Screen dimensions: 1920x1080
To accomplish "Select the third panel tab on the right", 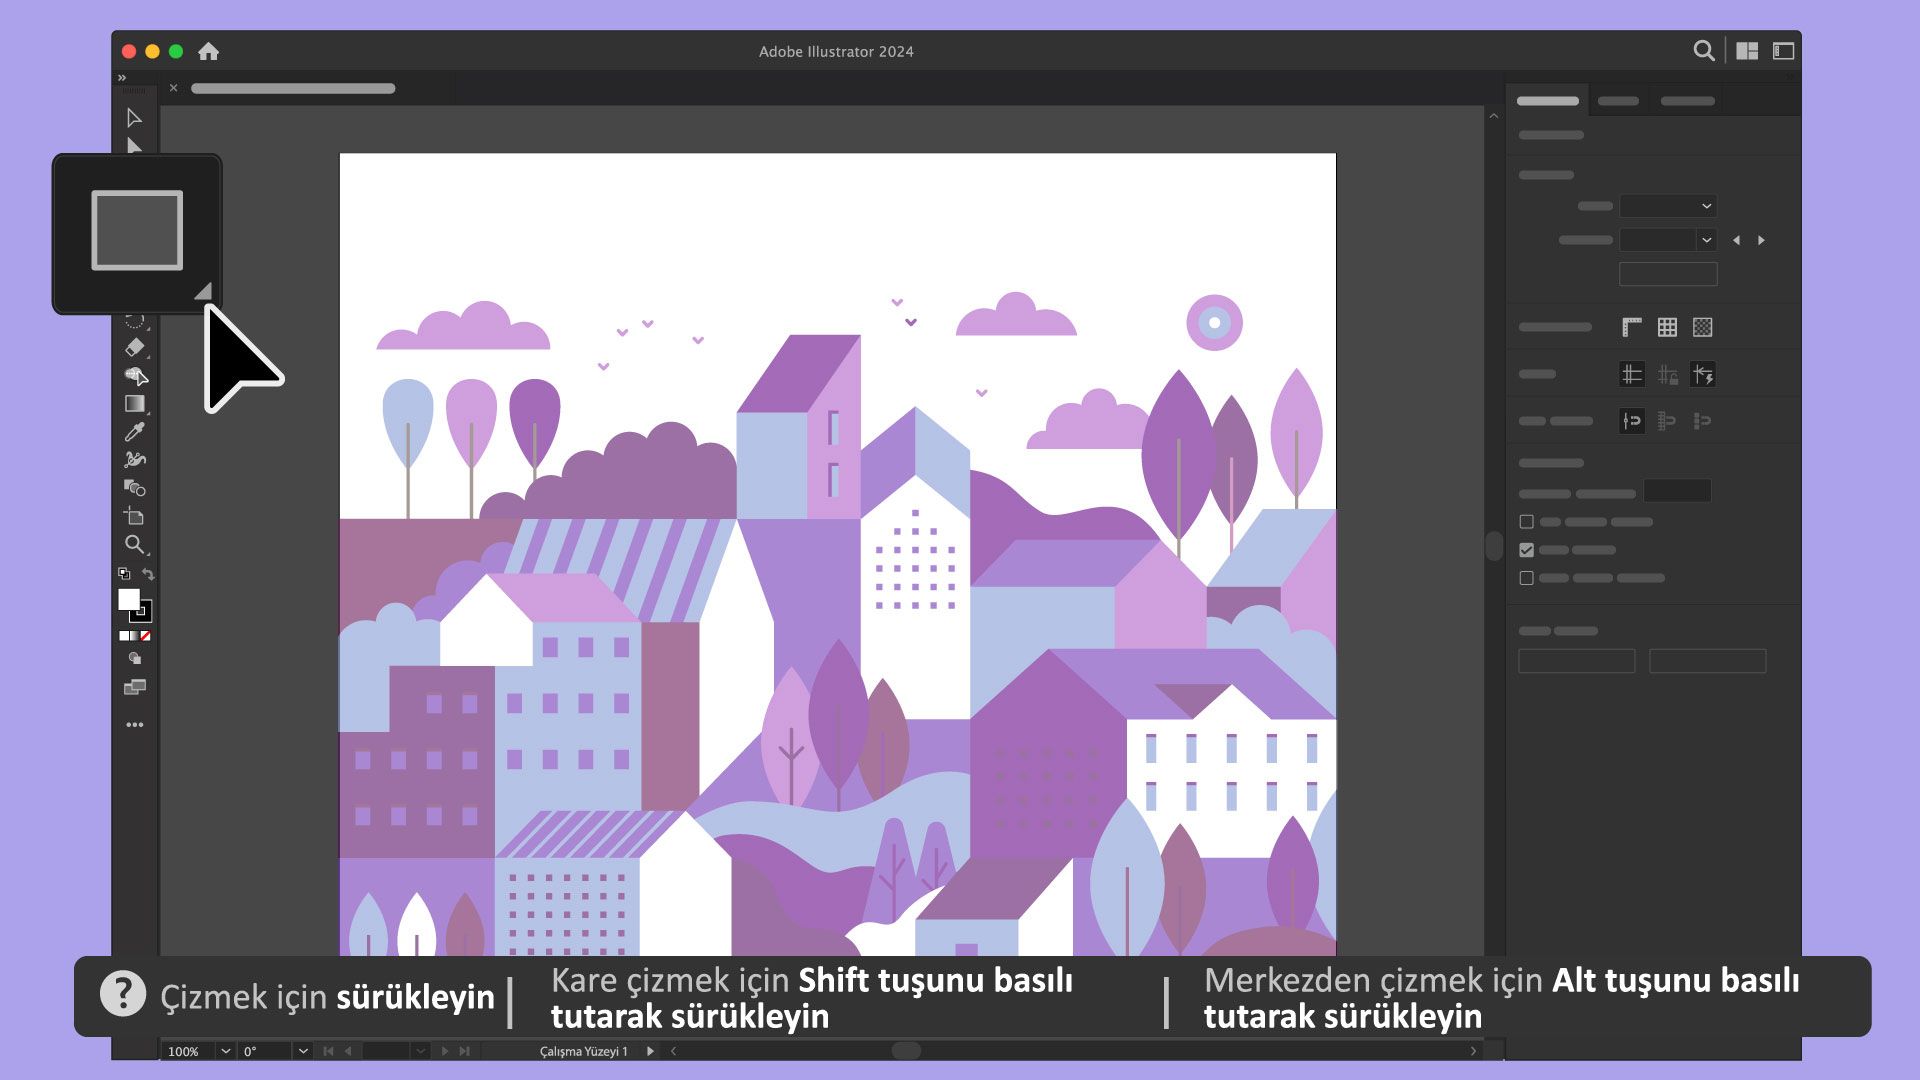I will point(1688,101).
